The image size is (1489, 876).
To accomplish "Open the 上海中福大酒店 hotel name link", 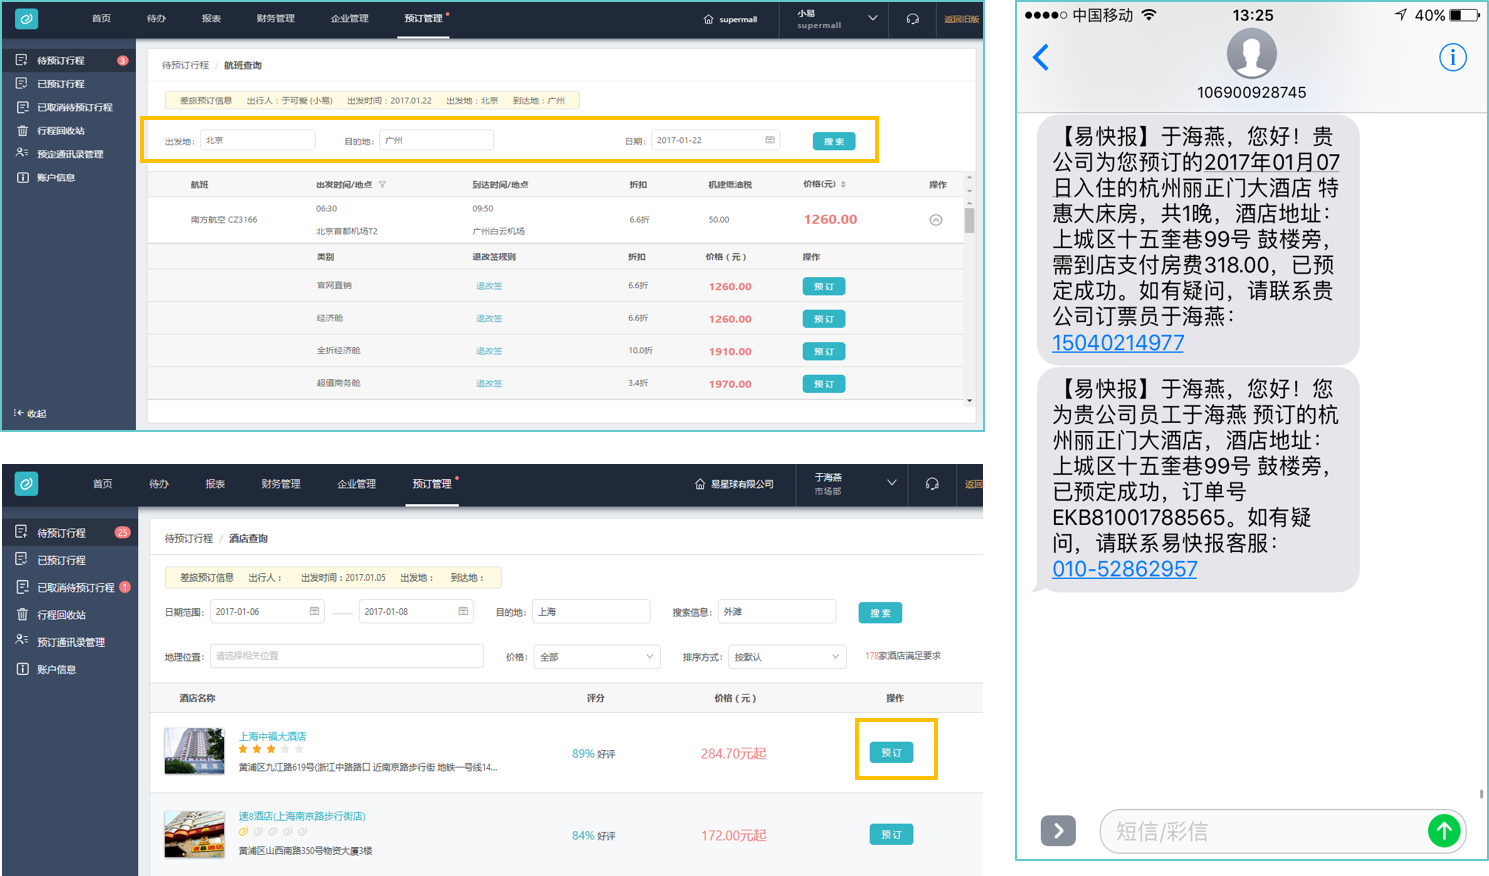I will [272, 736].
